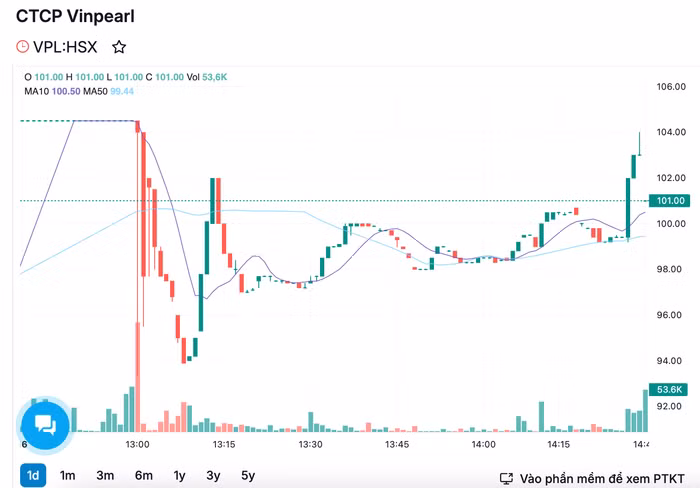Click the 101.00 current price tag
Image resolution: width=700 pixels, height=488 pixels.
671,201
